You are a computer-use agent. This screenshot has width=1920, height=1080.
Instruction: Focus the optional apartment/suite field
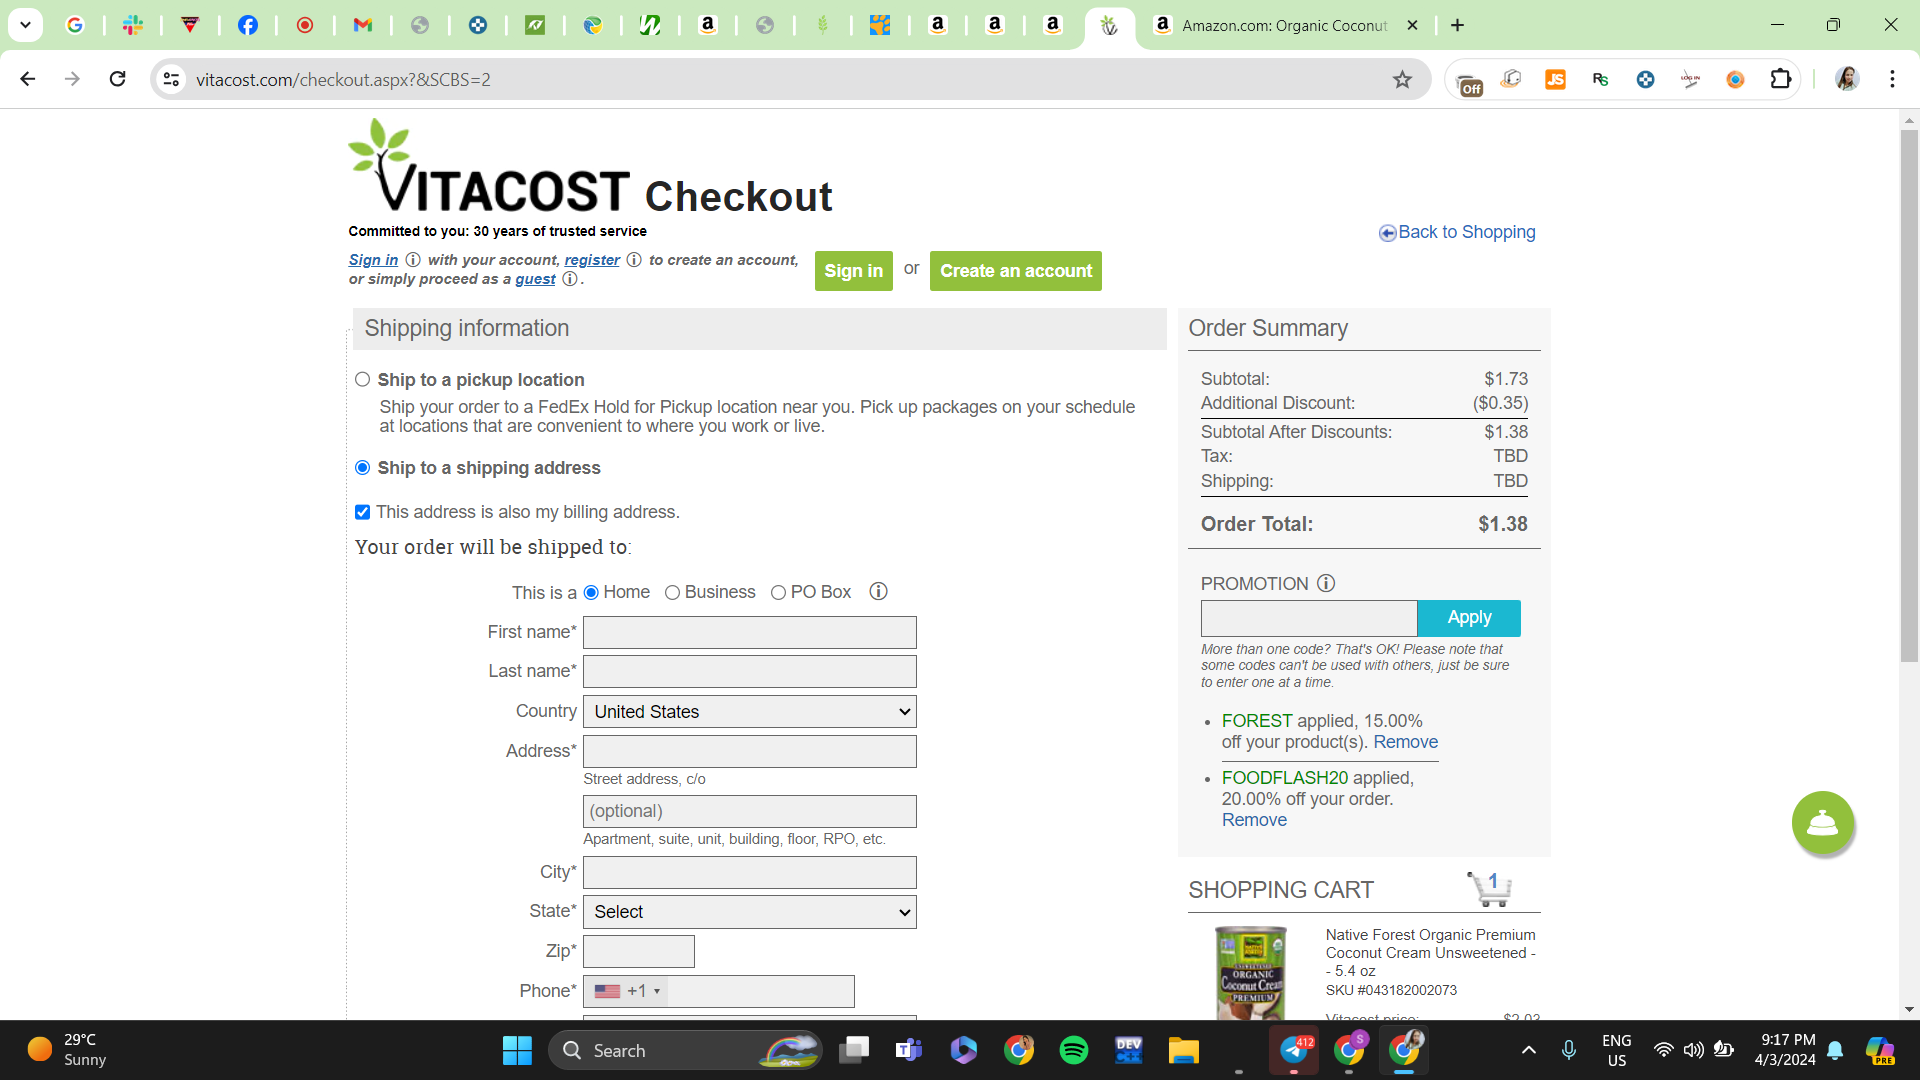click(x=750, y=812)
